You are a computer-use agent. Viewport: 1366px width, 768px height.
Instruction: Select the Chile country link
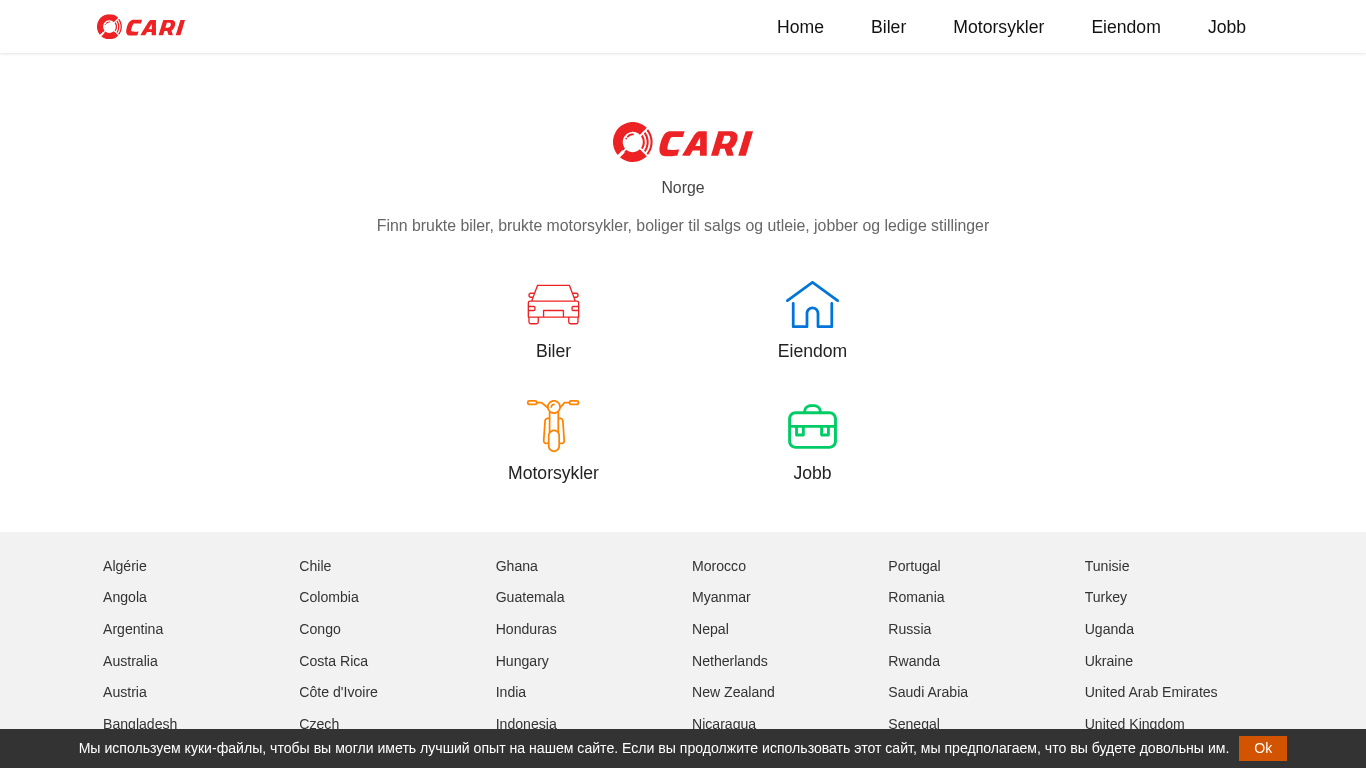click(x=315, y=566)
